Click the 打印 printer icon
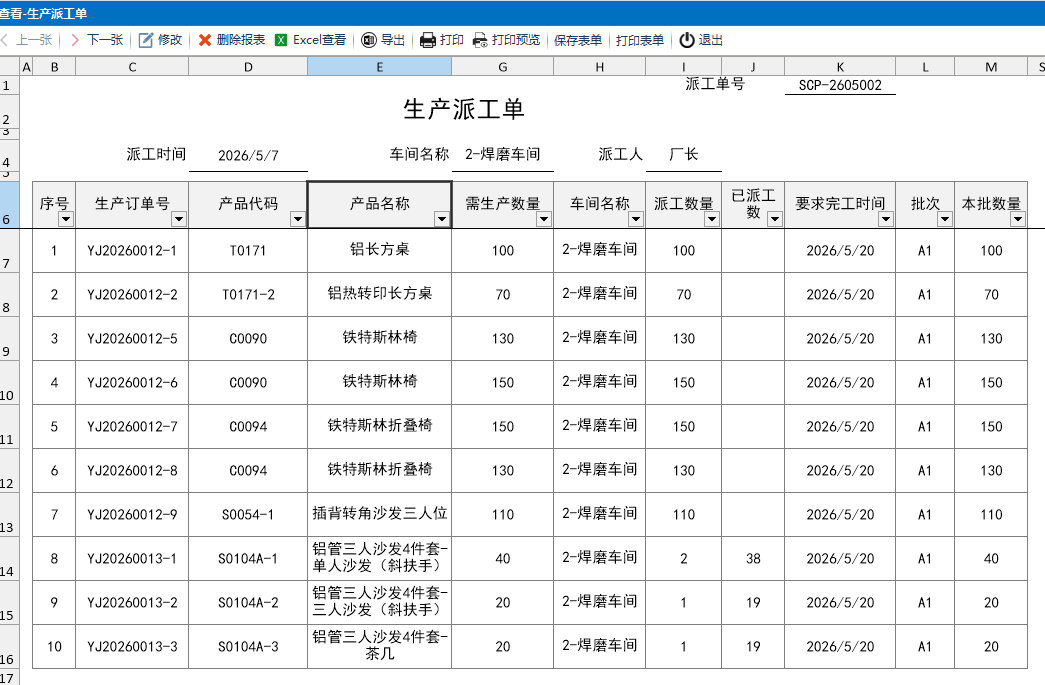 (428, 40)
